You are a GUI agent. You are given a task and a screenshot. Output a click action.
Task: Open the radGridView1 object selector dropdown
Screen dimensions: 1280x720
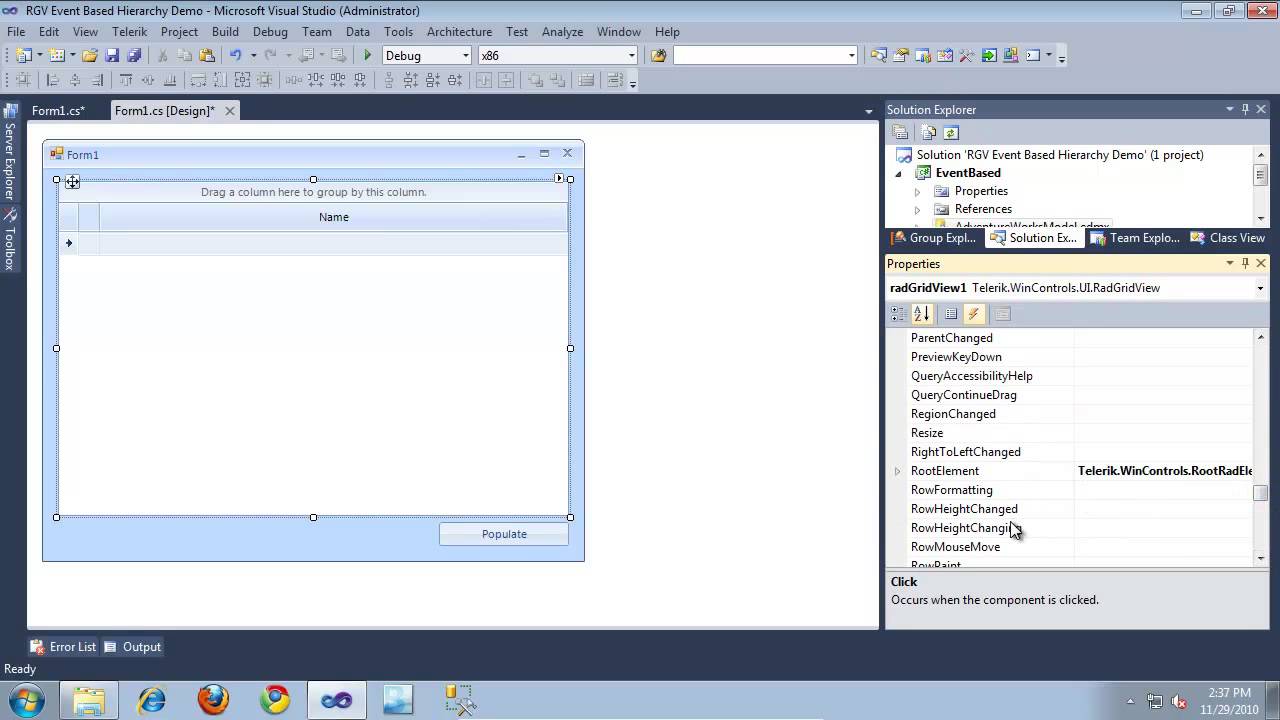click(x=1260, y=288)
